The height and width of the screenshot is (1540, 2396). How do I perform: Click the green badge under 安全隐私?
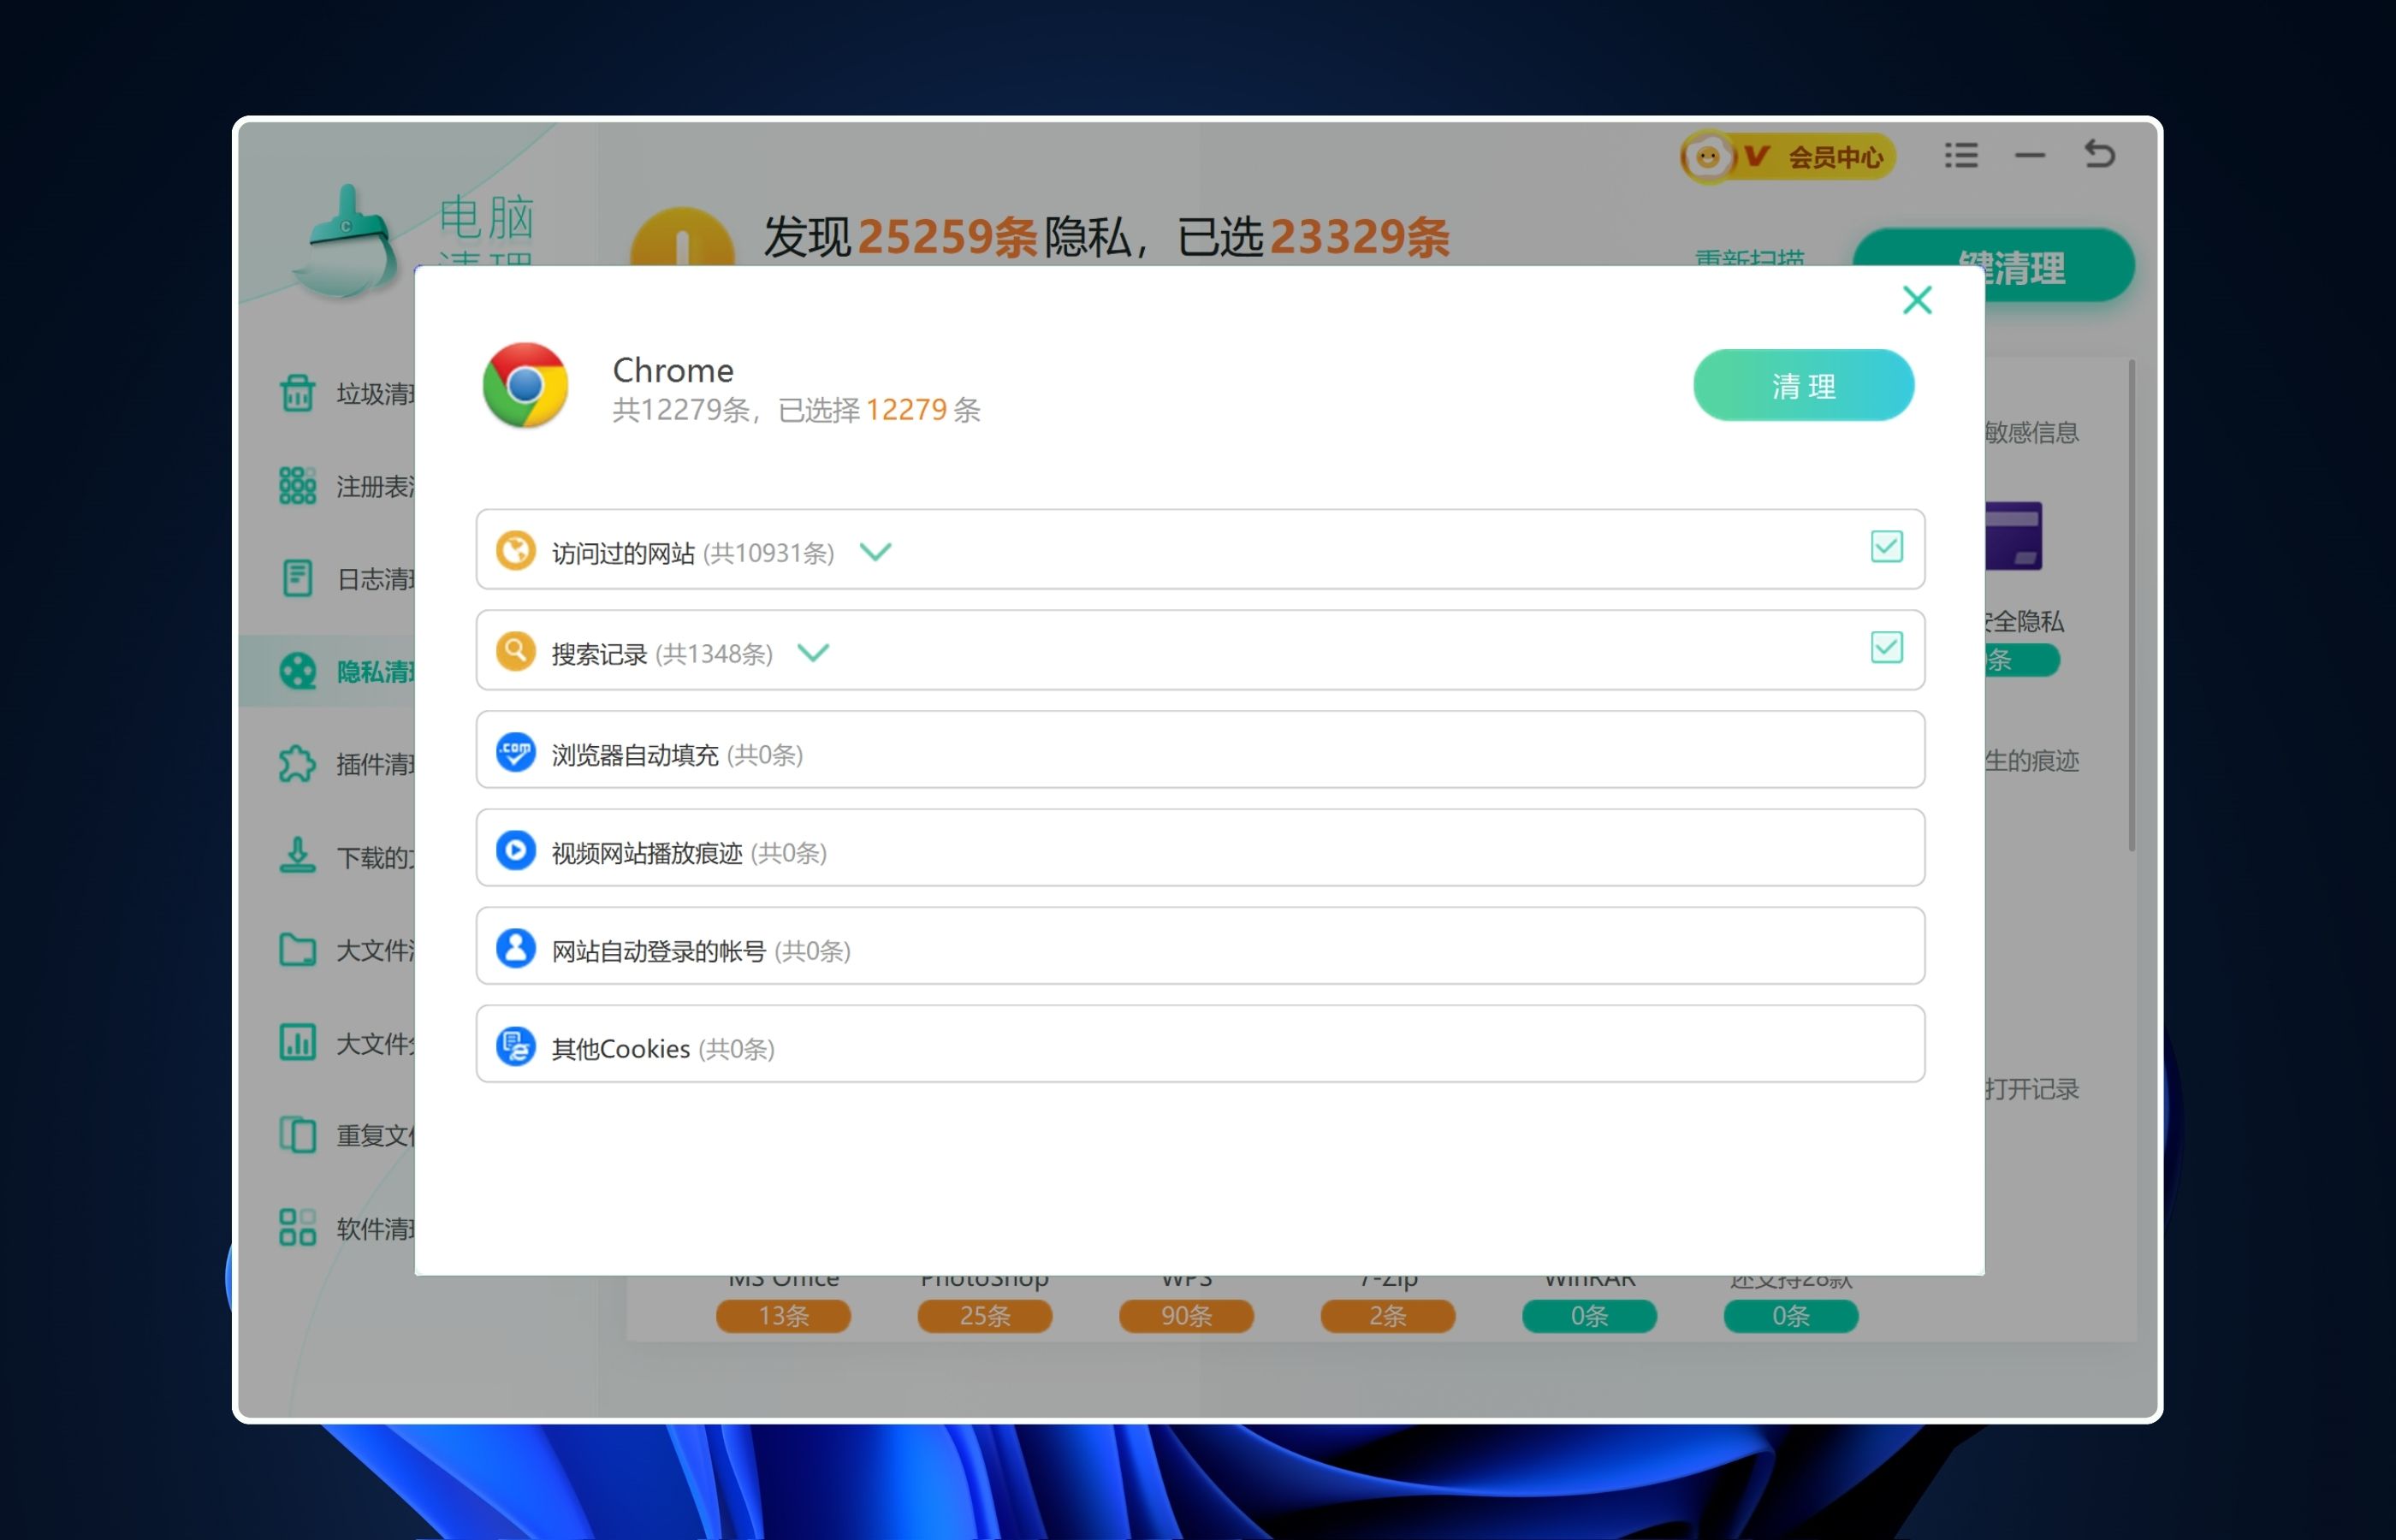[2022, 660]
